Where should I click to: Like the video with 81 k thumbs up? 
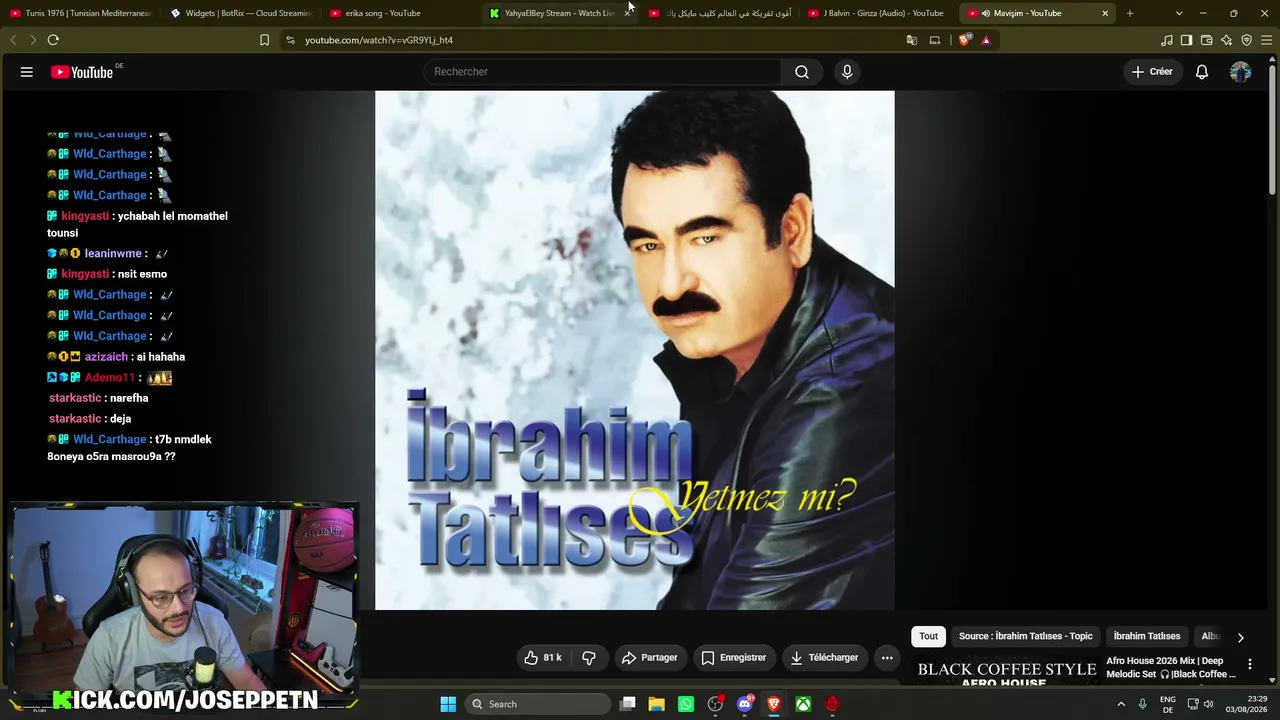[543, 658]
